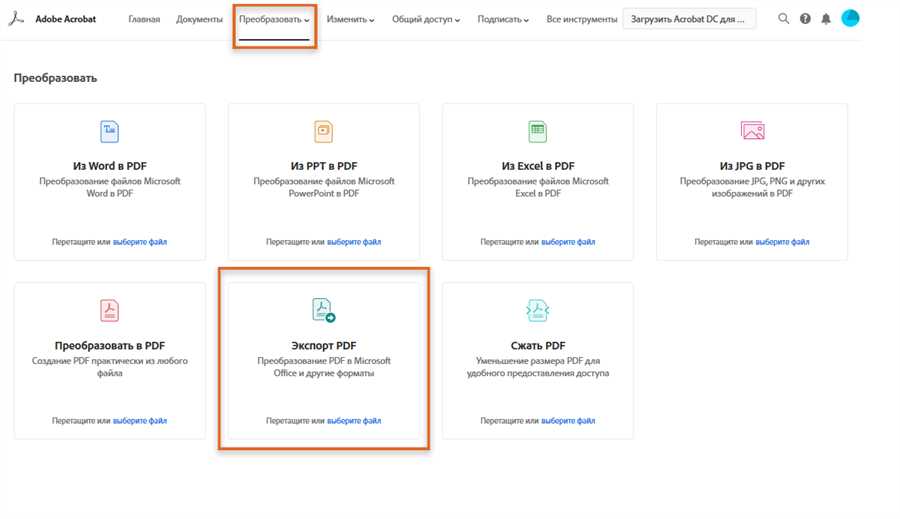The image size is (900, 519).
Task: Click the Word card's Microsoft Word description
Action: coord(110,187)
